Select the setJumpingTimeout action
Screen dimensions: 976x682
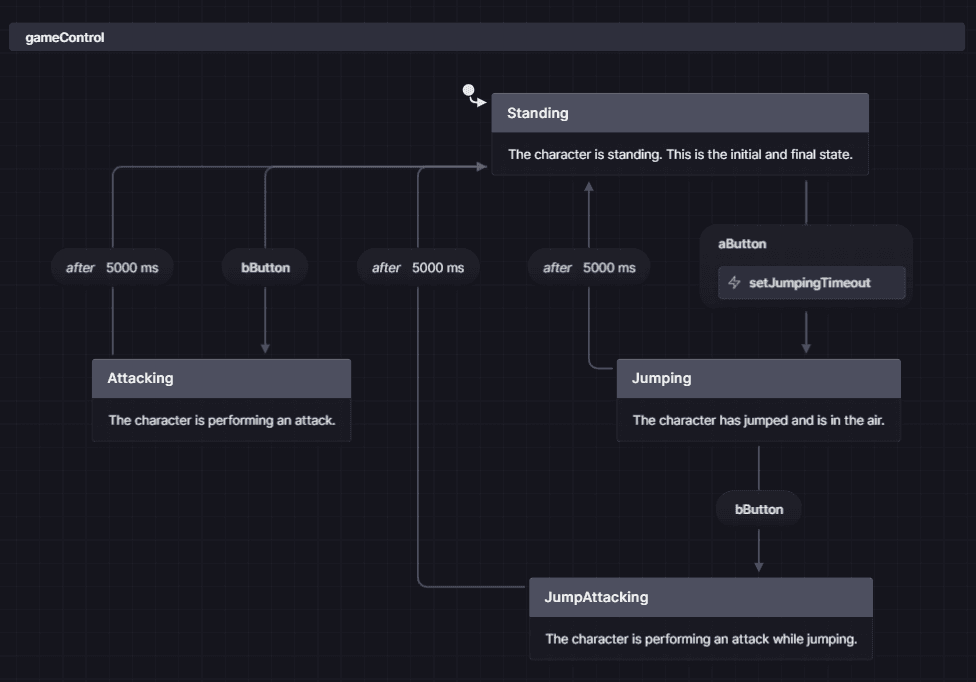[x=810, y=283]
